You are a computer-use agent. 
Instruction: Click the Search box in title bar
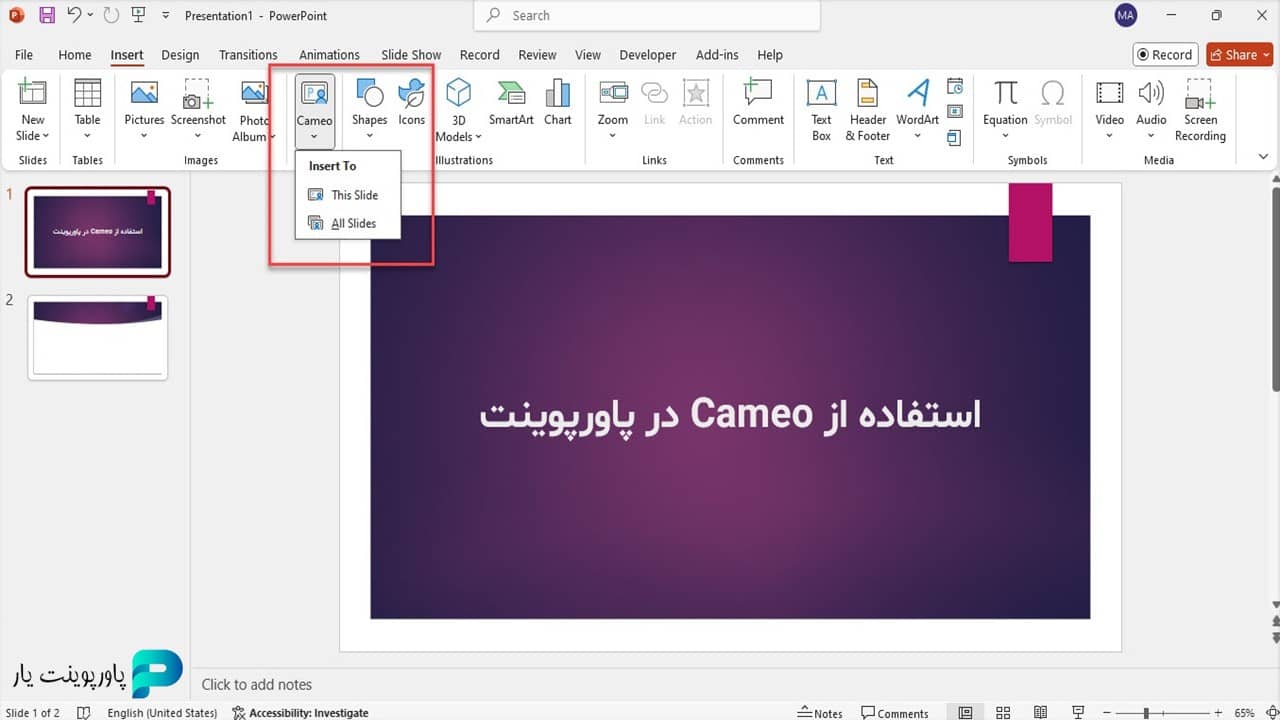click(647, 15)
